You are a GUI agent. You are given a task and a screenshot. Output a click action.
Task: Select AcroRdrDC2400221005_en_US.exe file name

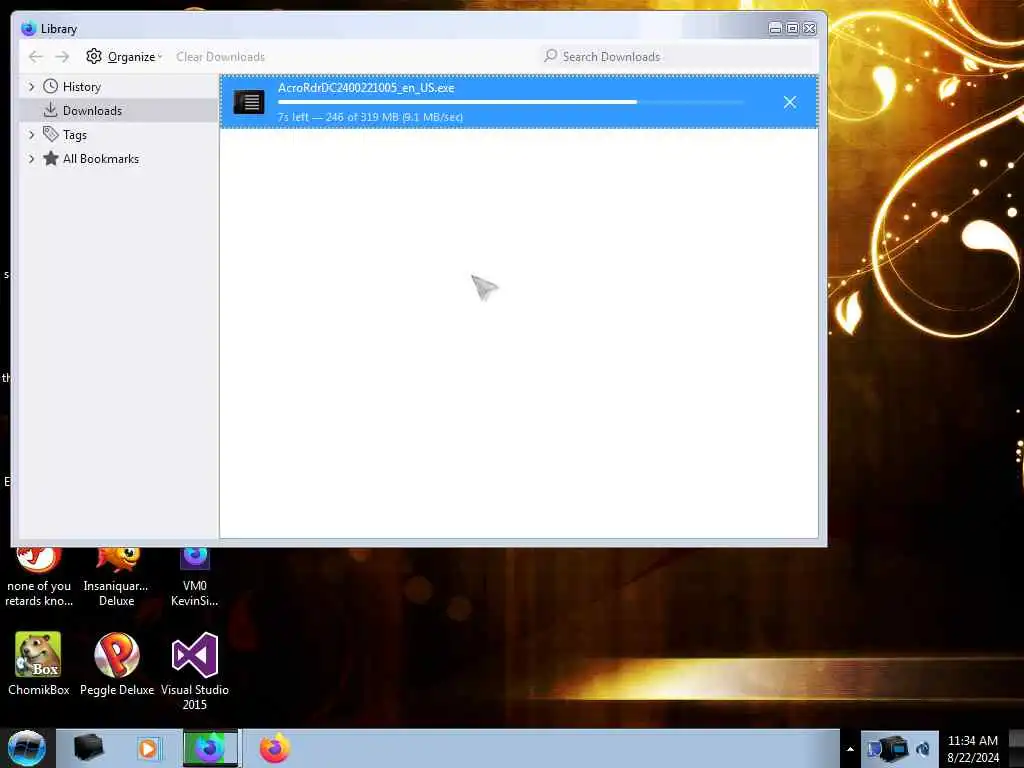[366, 88]
